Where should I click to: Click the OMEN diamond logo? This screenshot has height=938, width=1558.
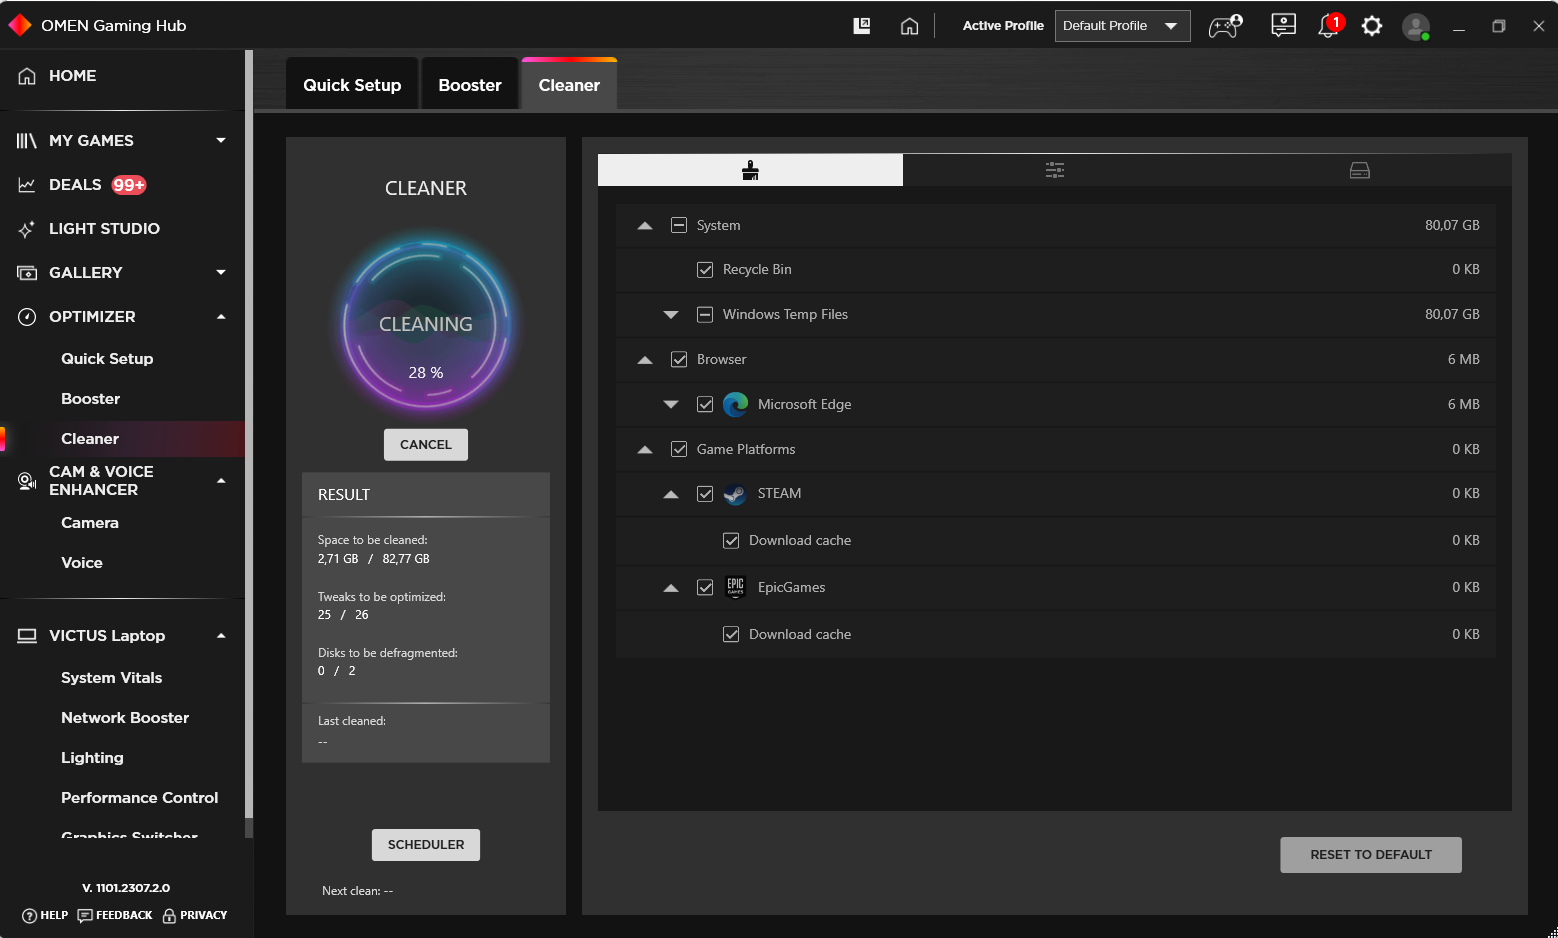click(20, 25)
